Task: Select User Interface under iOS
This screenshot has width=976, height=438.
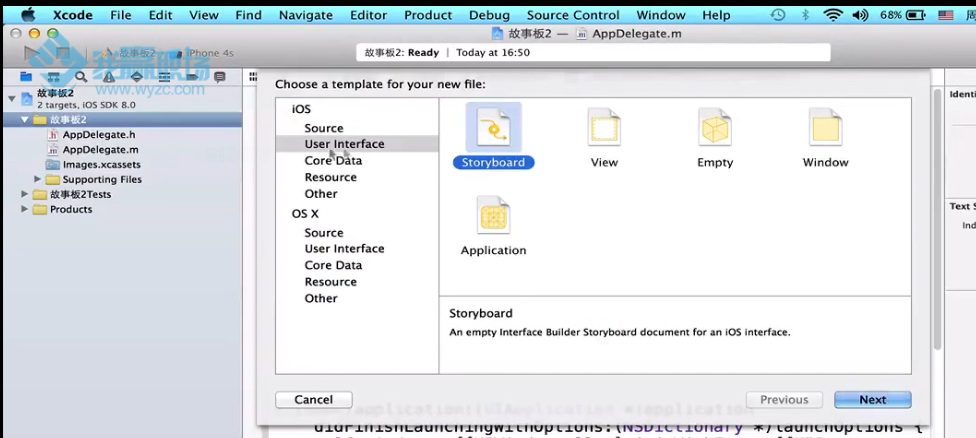Action: click(344, 144)
